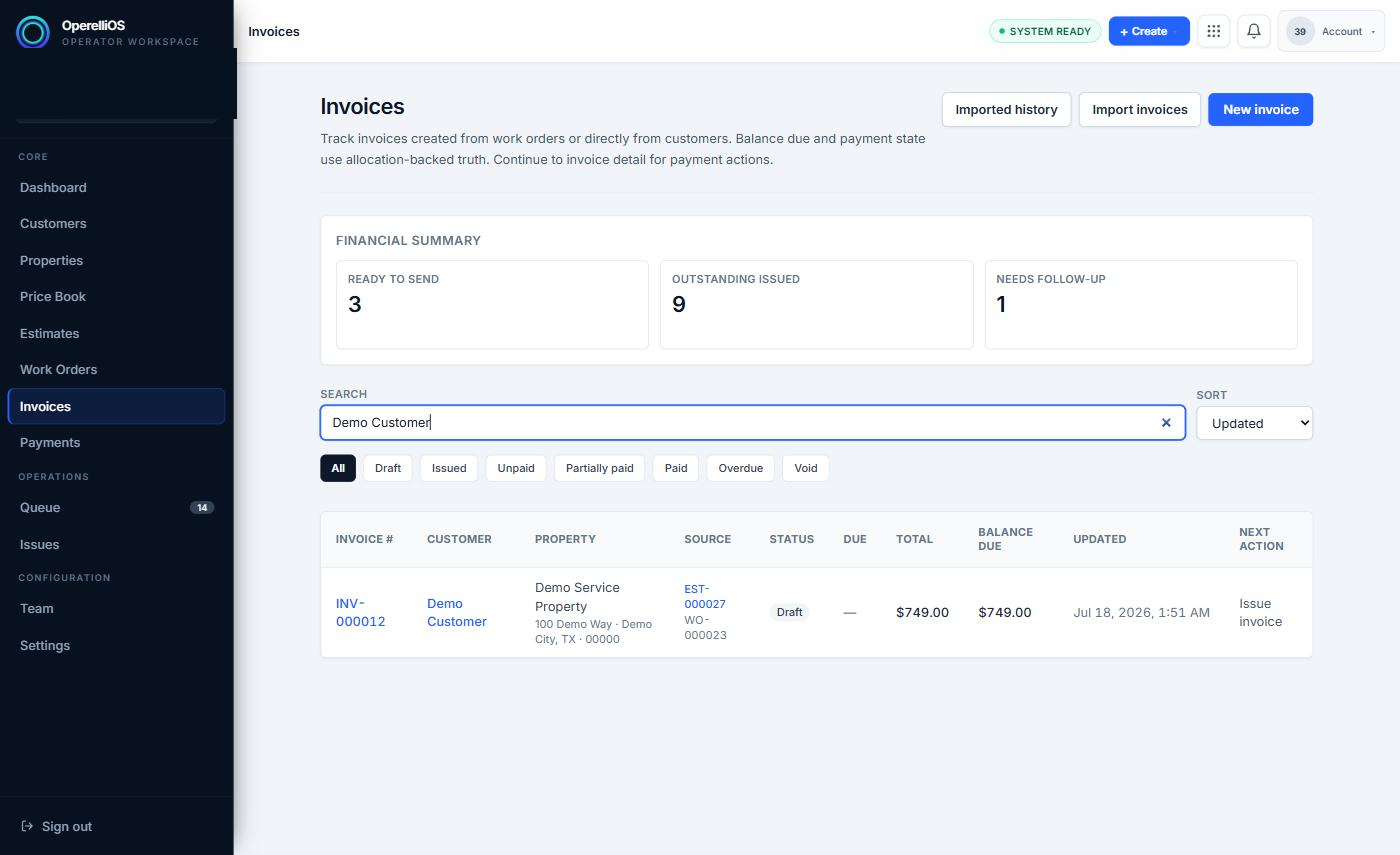Clear the search field with the X icon

[1165, 423]
